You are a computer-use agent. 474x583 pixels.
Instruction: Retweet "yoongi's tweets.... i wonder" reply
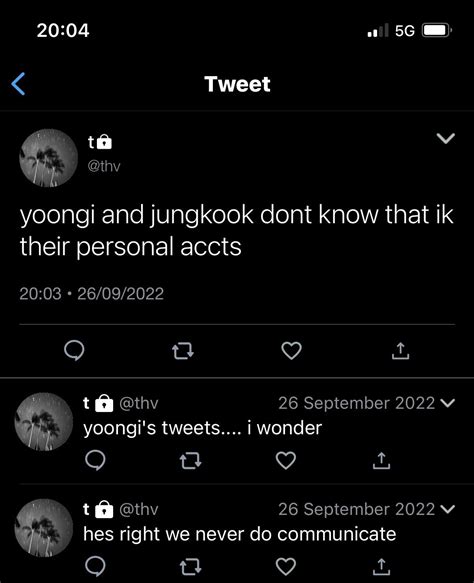[x=190, y=461]
